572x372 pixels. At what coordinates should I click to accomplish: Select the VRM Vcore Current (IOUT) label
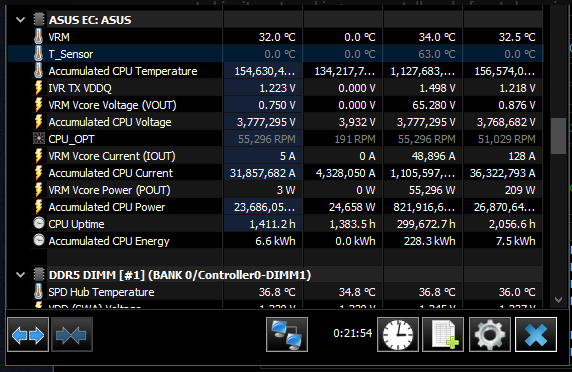[112, 156]
